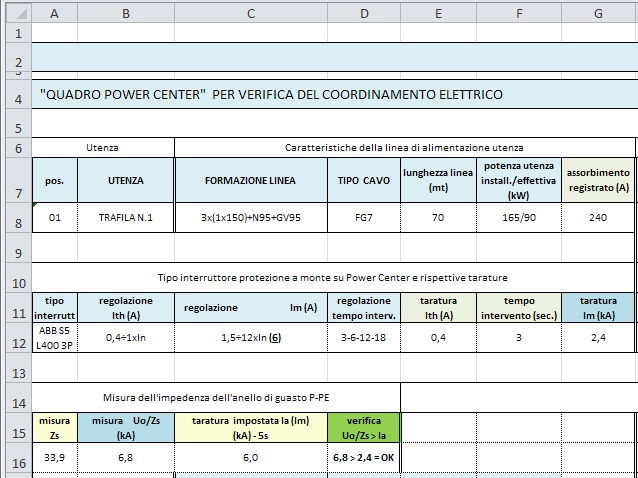Click the column C header
This screenshot has height=478, width=638.
250,12
